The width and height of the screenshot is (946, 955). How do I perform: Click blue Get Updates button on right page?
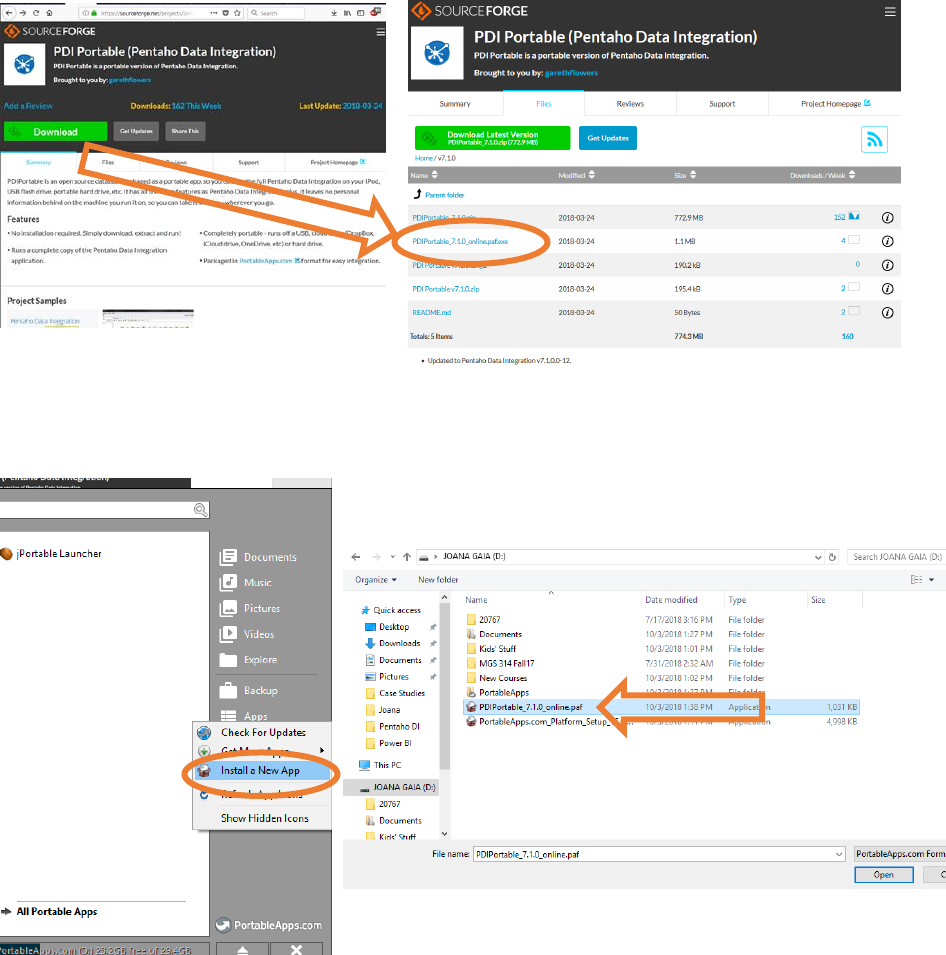pos(608,138)
